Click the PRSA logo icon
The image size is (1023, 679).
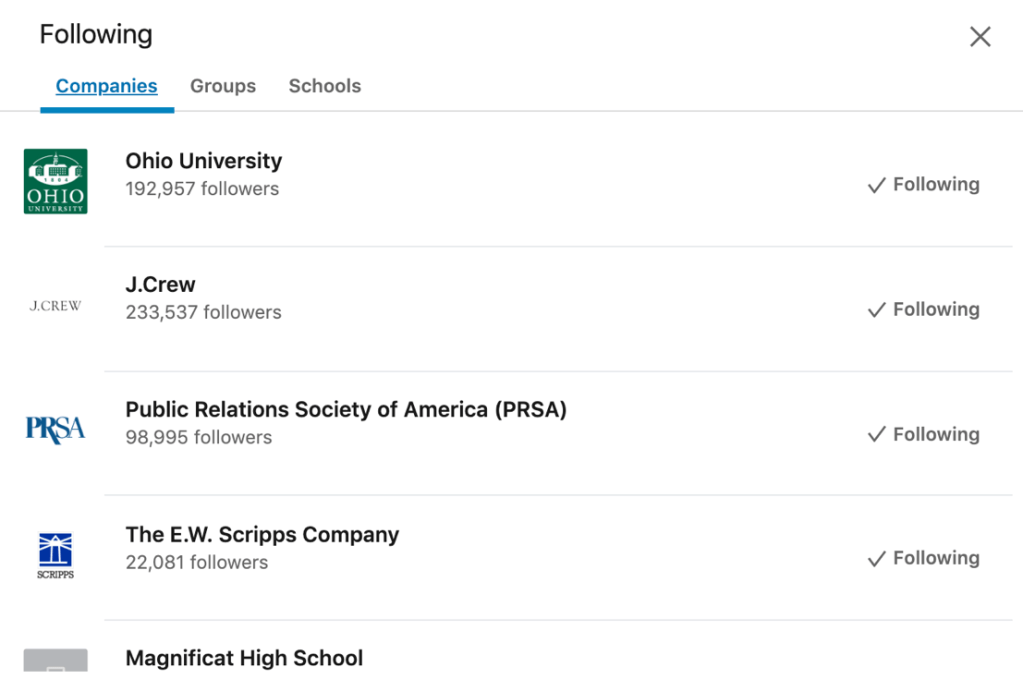click(55, 430)
